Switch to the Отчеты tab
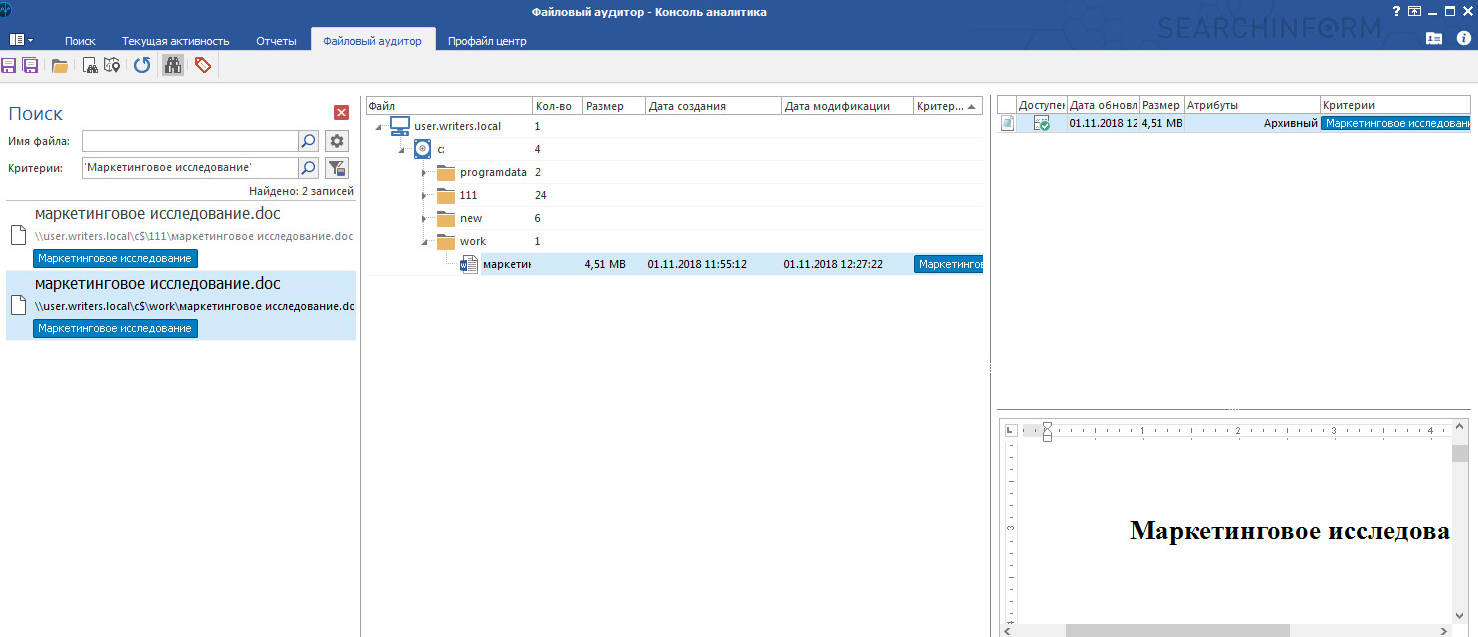Screen dimensions: 1478x637 276,41
